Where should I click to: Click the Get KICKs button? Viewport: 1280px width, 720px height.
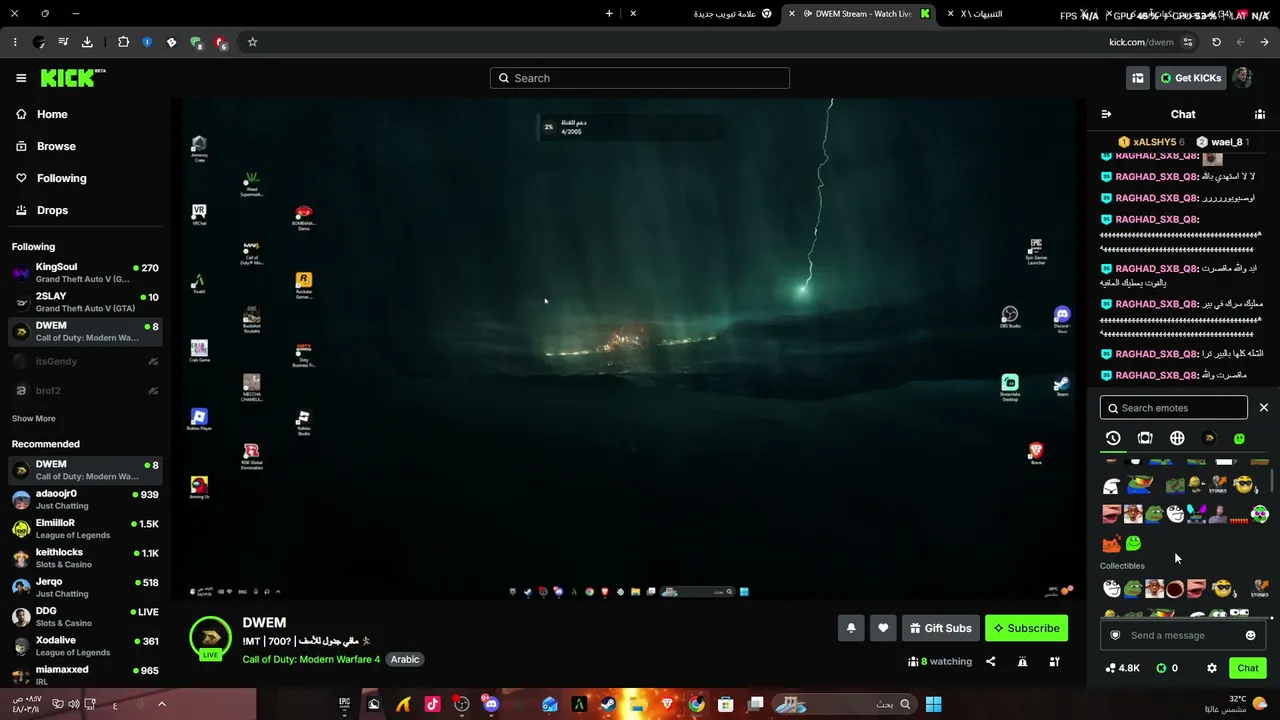click(x=1191, y=78)
